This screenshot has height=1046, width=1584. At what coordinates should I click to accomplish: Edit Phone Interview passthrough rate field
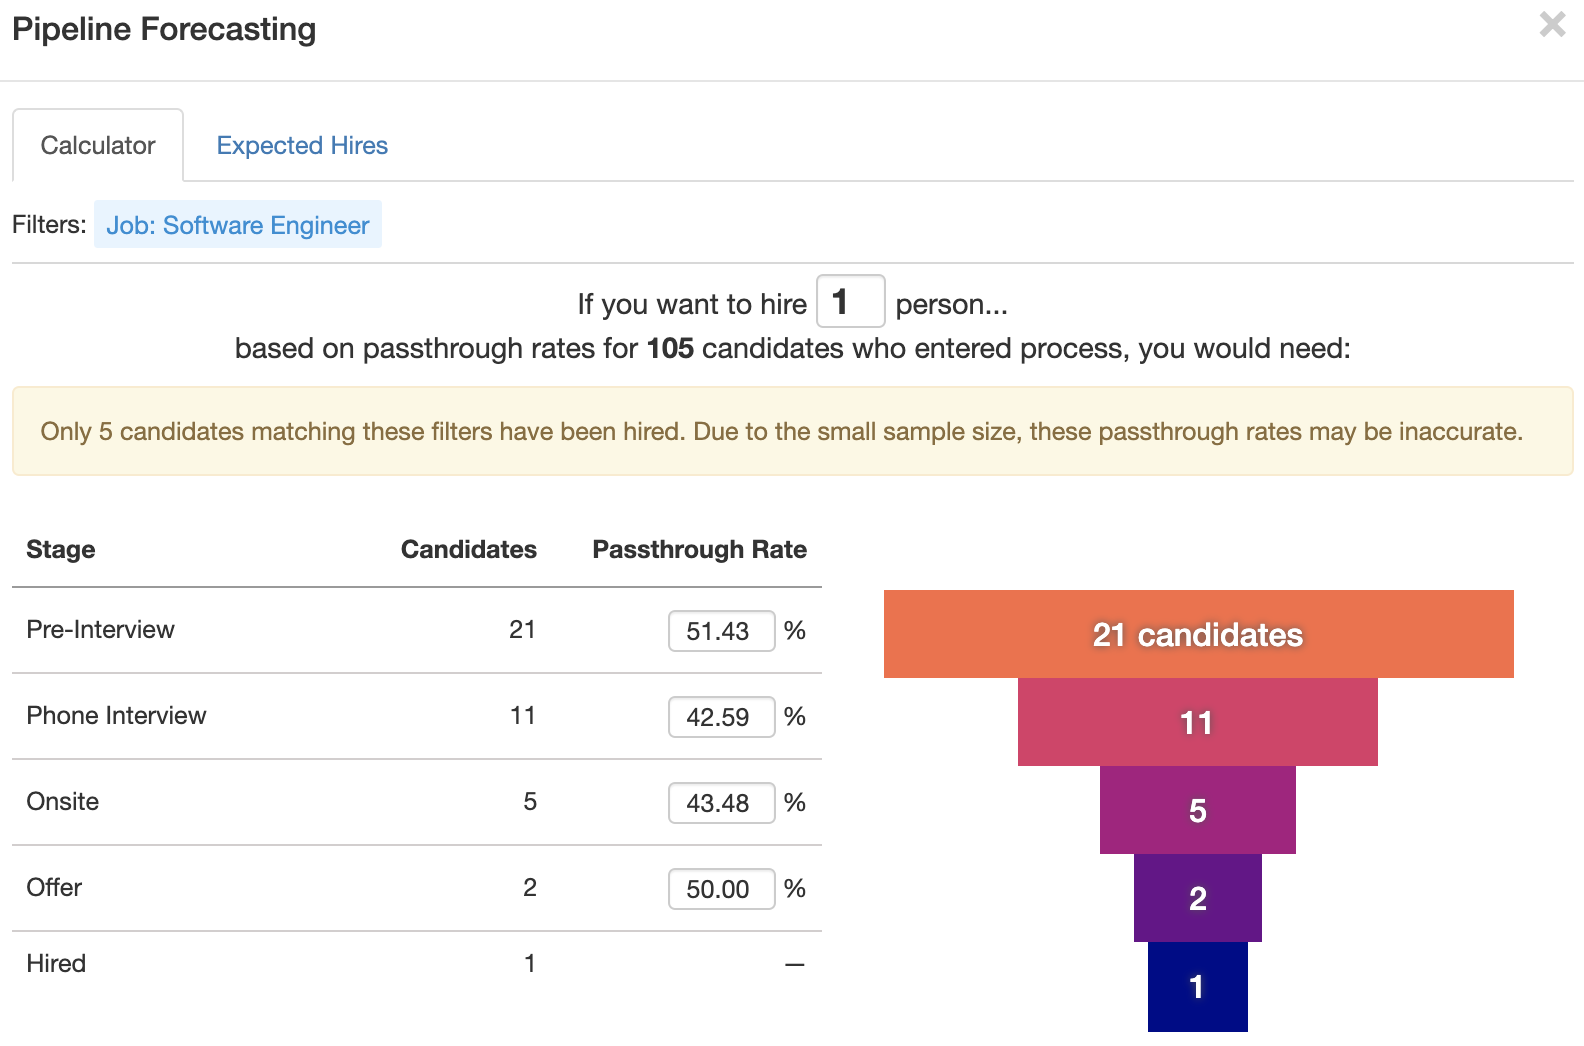pos(721,717)
